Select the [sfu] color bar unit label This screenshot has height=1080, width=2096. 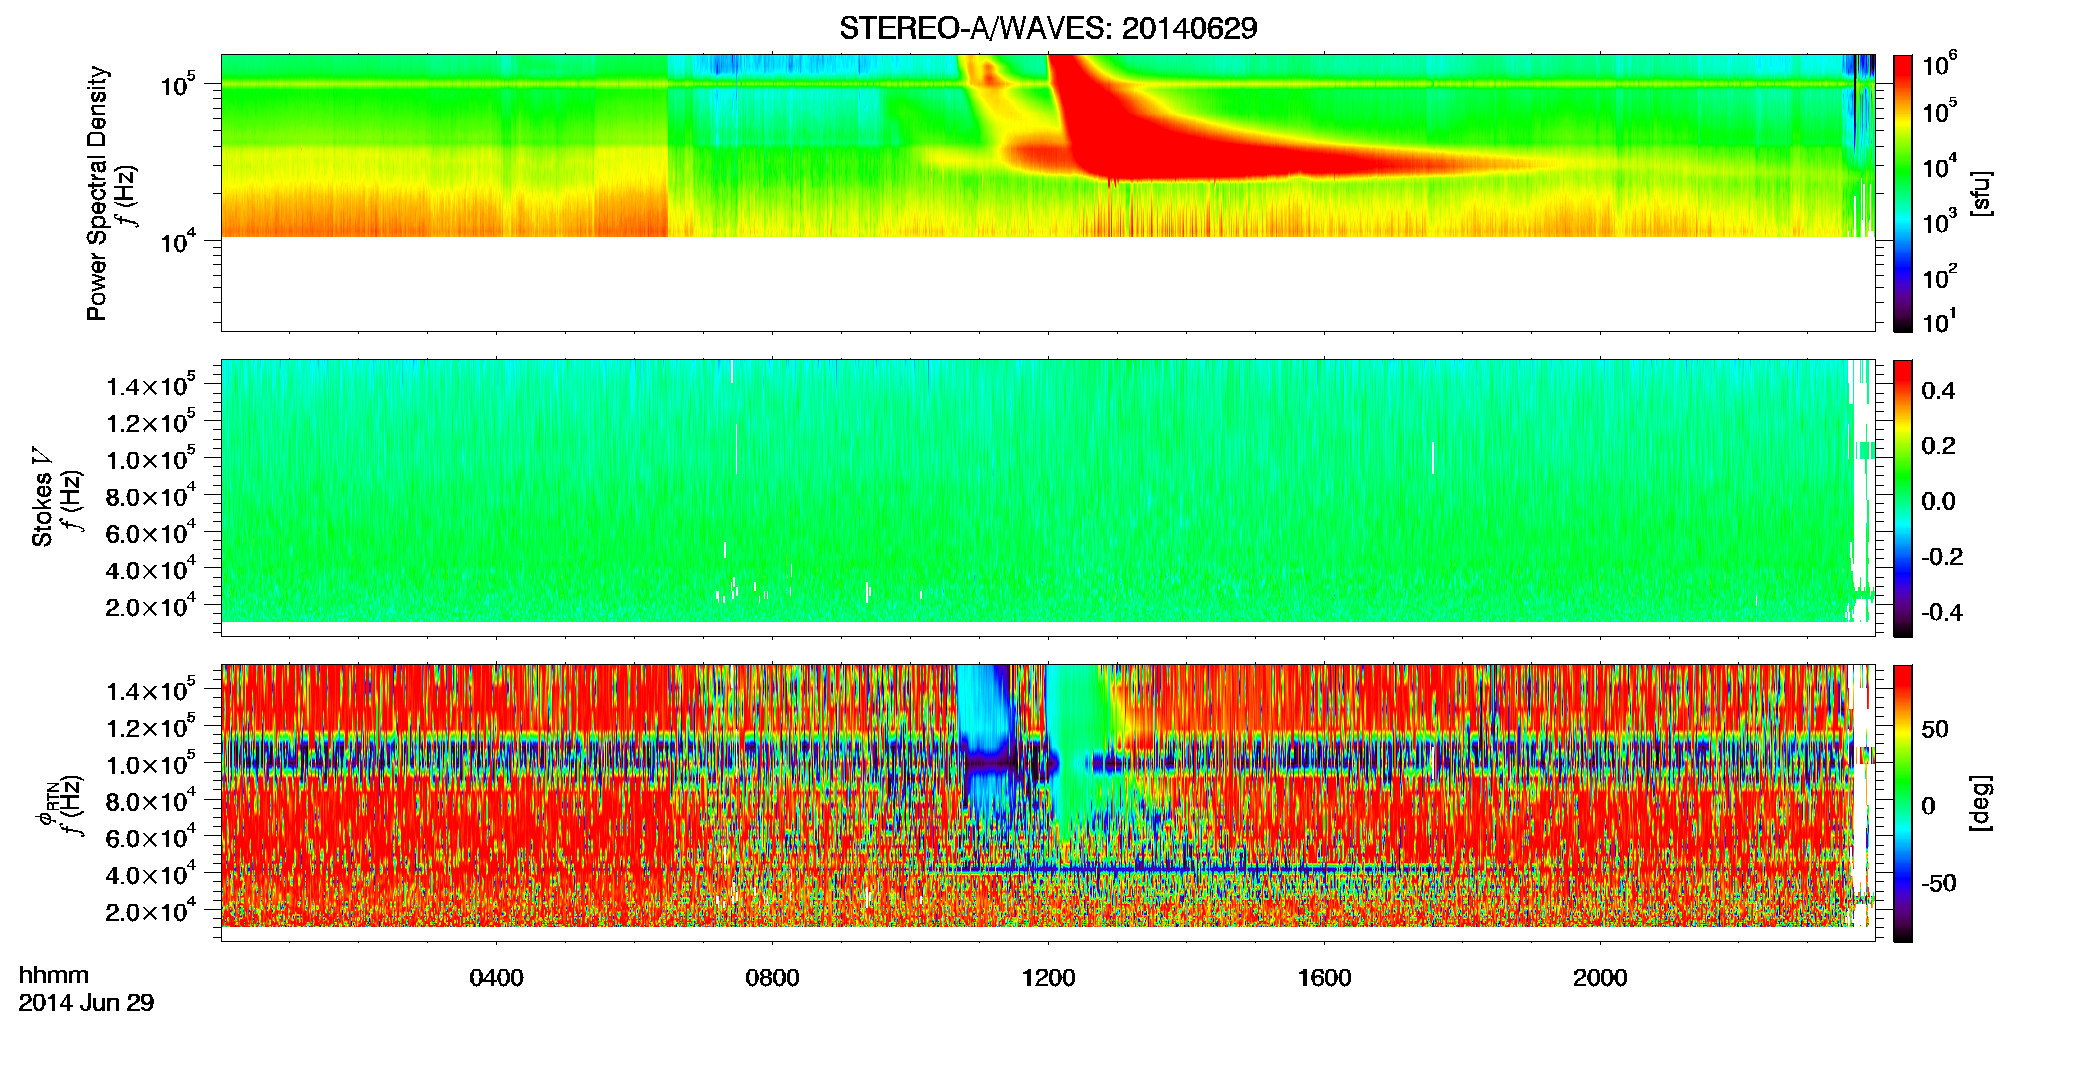1980,193
